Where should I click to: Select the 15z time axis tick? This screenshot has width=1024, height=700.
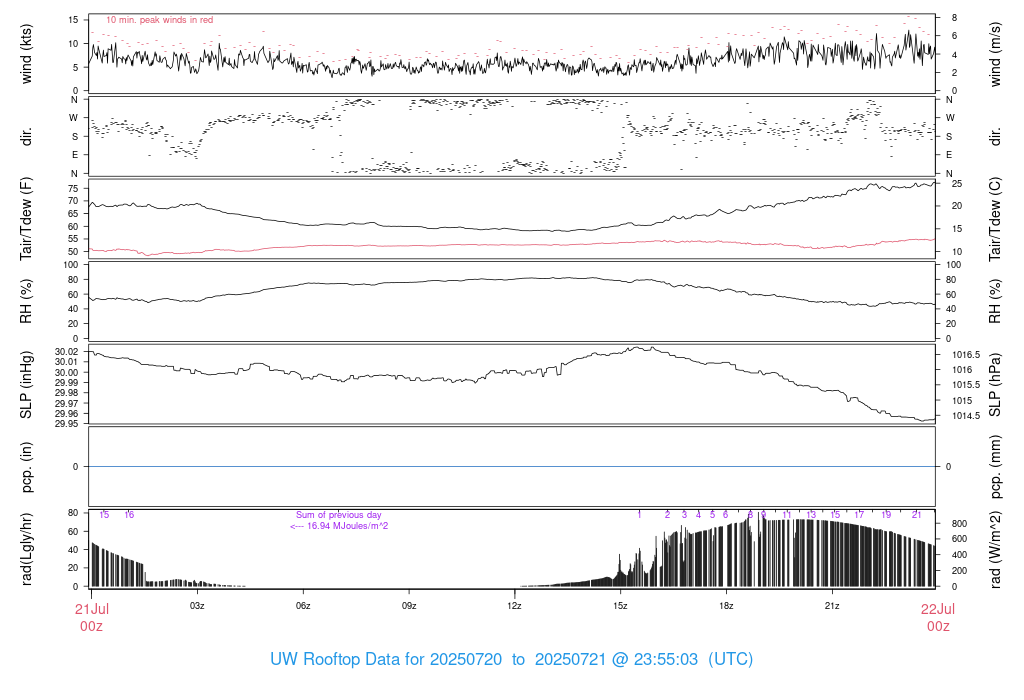click(x=620, y=606)
